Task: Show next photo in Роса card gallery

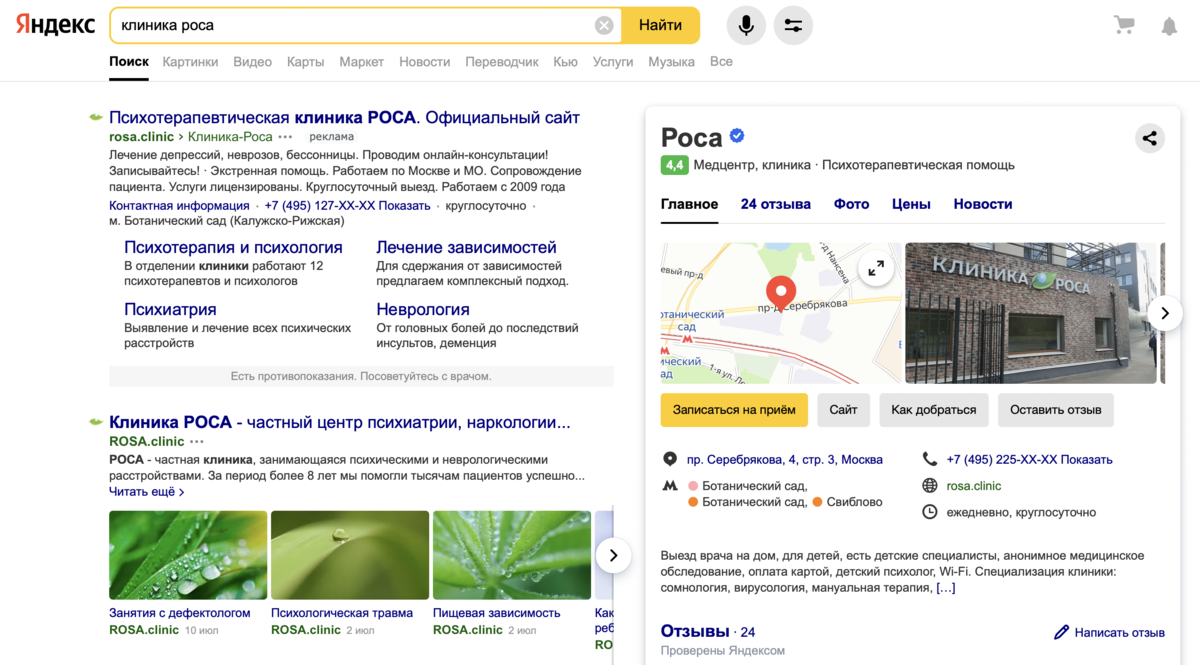Action: click(x=1165, y=313)
